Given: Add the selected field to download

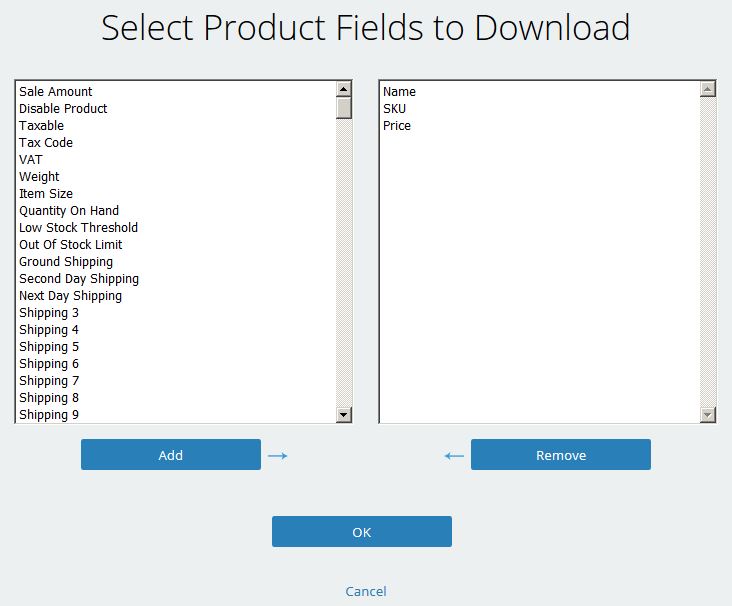Looking at the screenshot, I should pyautogui.click(x=171, y=454).
